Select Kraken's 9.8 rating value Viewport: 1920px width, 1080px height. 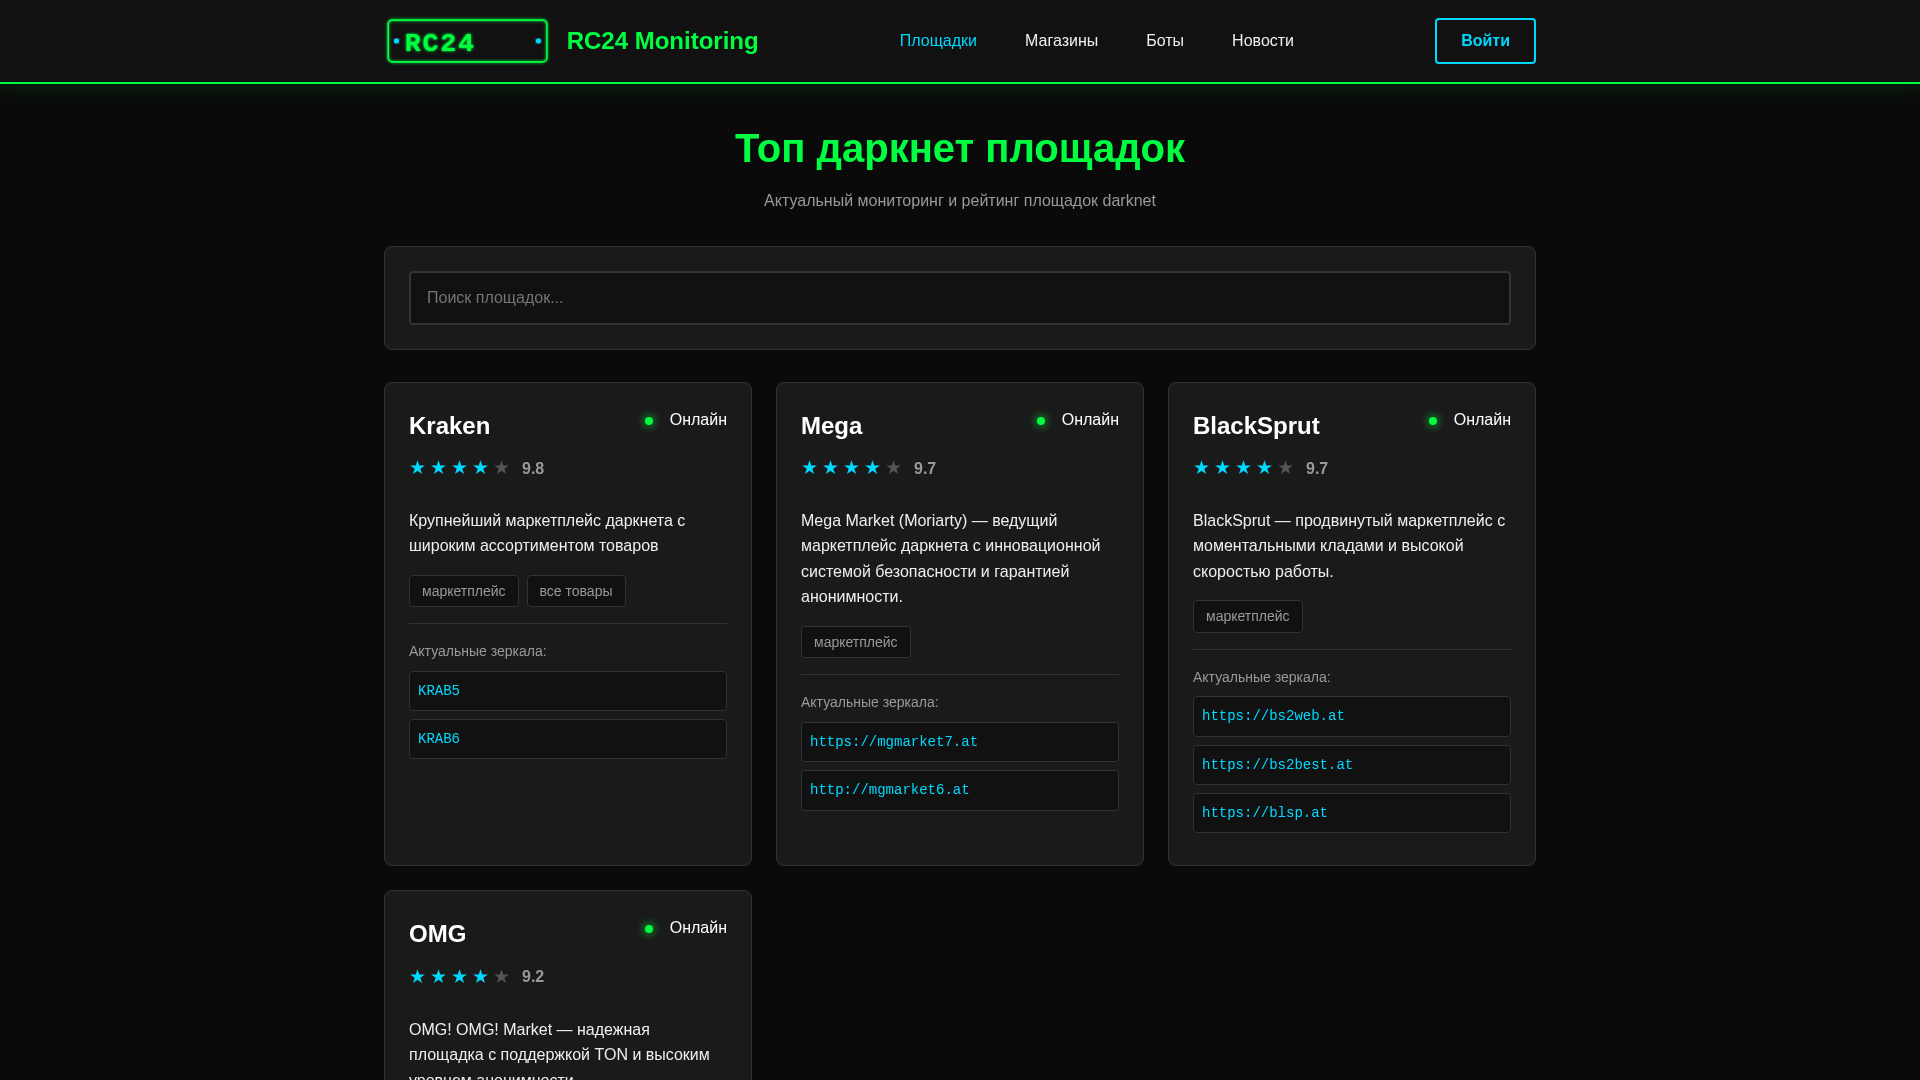click(x=533, y=469)
